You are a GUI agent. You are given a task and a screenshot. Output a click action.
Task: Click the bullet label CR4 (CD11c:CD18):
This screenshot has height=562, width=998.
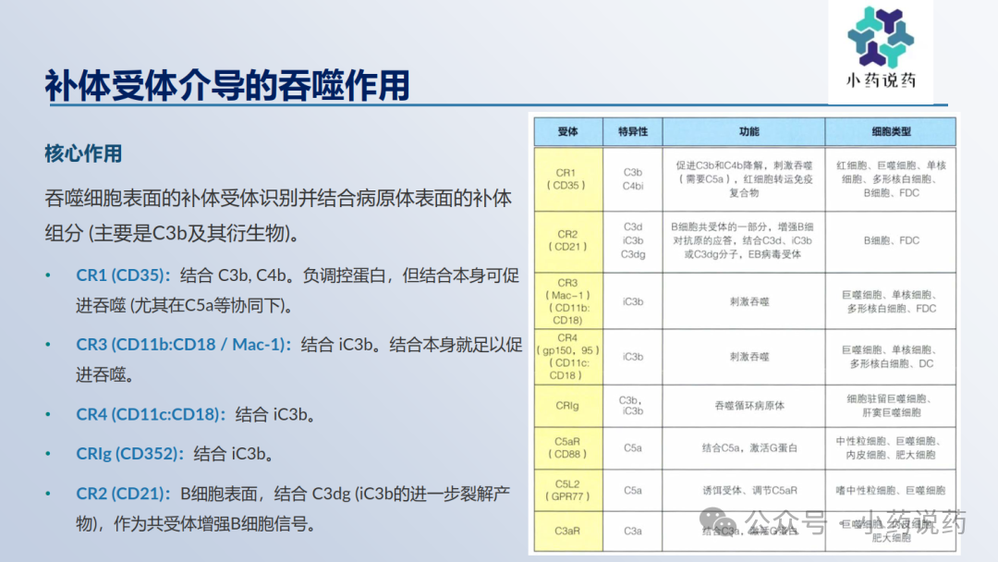(x=151, y=414)
